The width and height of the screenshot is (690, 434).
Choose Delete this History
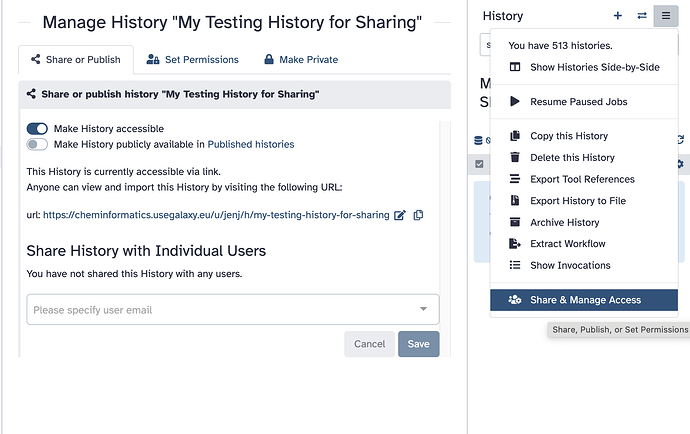(584, 158)
